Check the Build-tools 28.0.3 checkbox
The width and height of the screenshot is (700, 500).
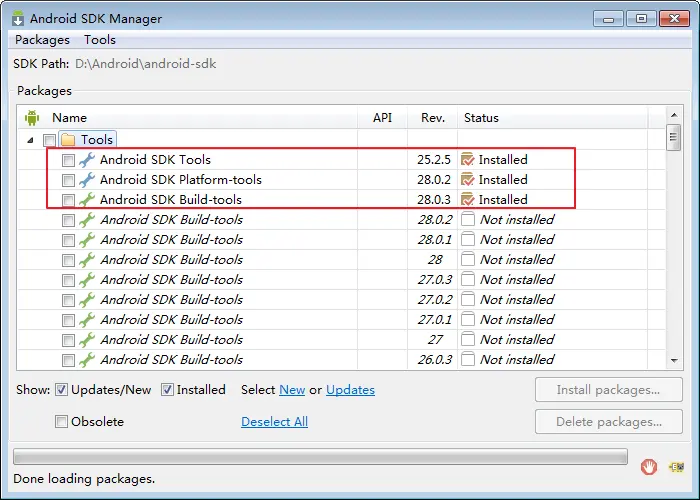pos(68,200)
